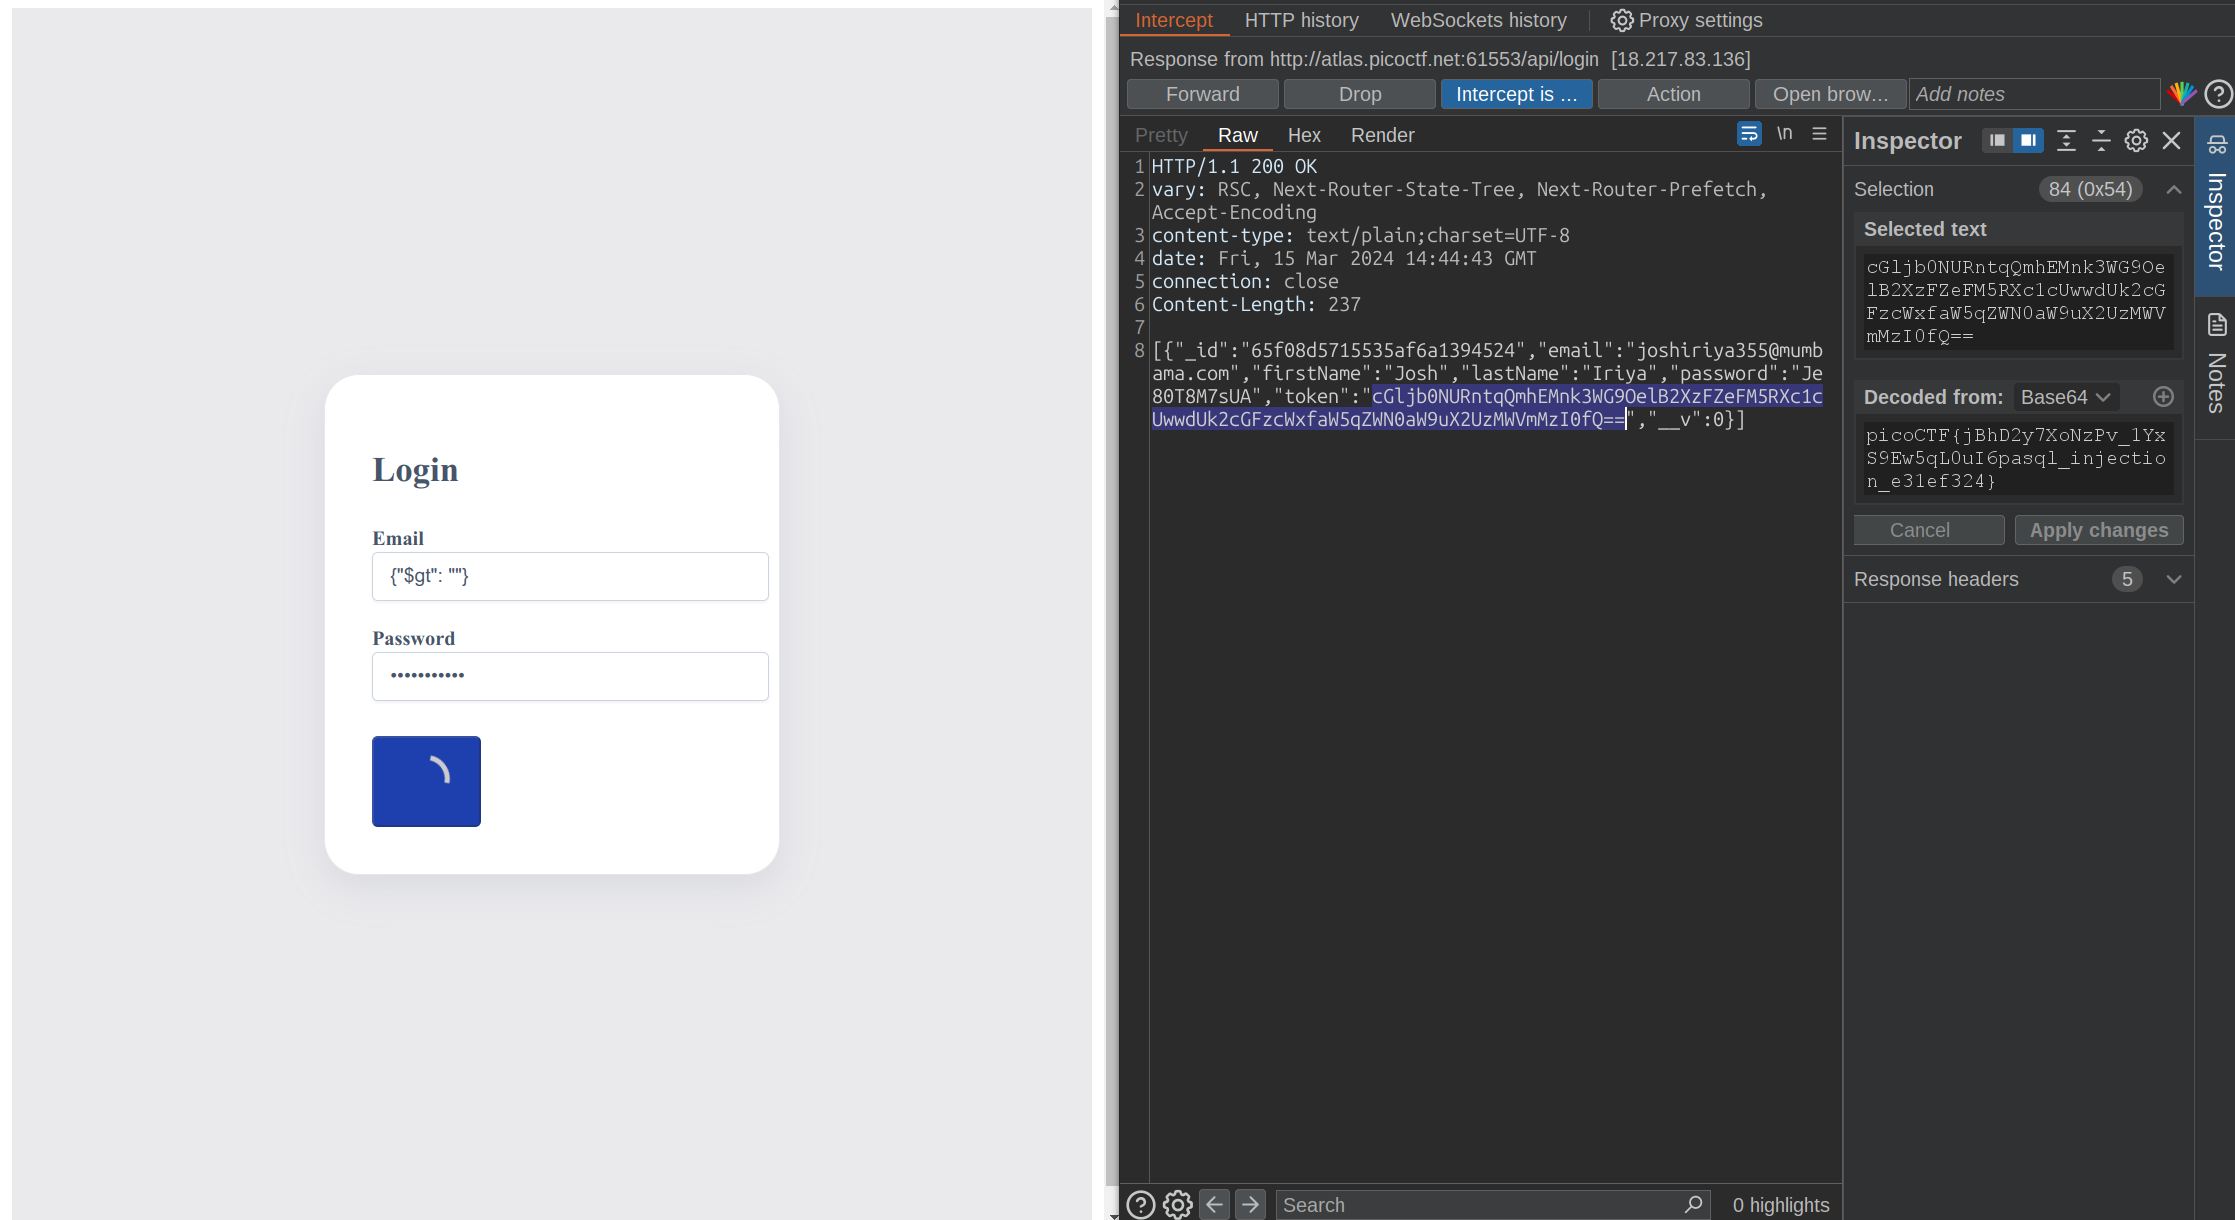Collapse the Selection section chevron
The height and width of the screenshot is (1220, 2235).
[x=2173, y=190]
